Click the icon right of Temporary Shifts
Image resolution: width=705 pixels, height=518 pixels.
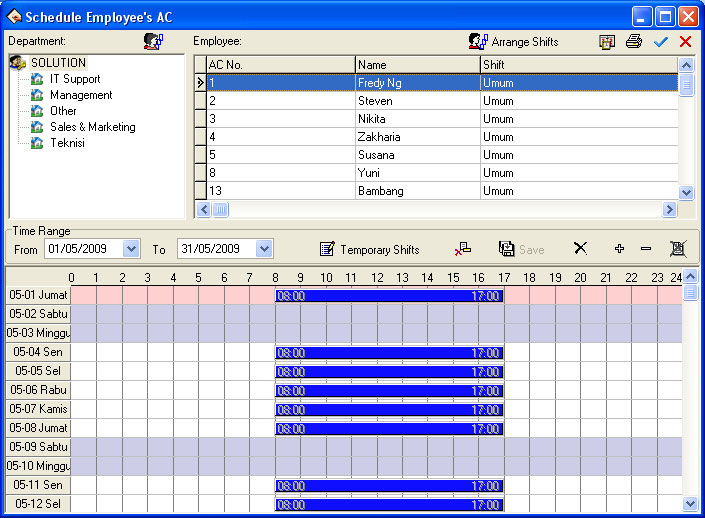462,249
